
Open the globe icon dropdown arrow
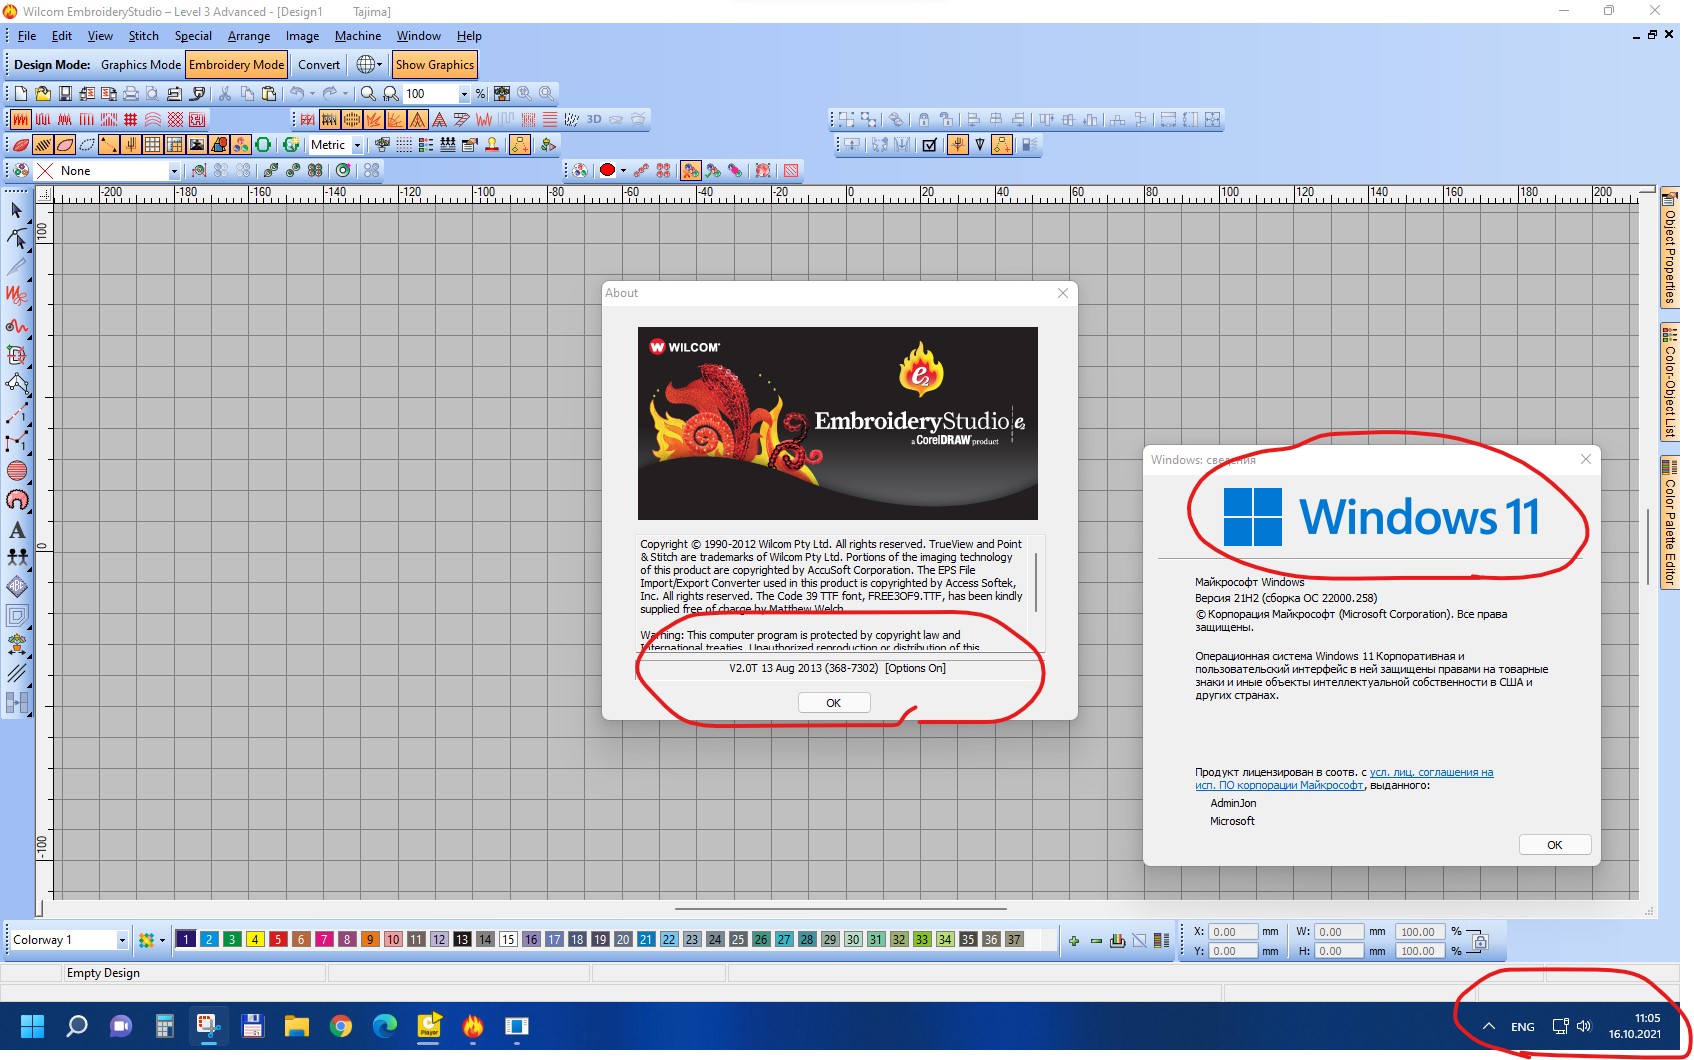pos(379,65)
